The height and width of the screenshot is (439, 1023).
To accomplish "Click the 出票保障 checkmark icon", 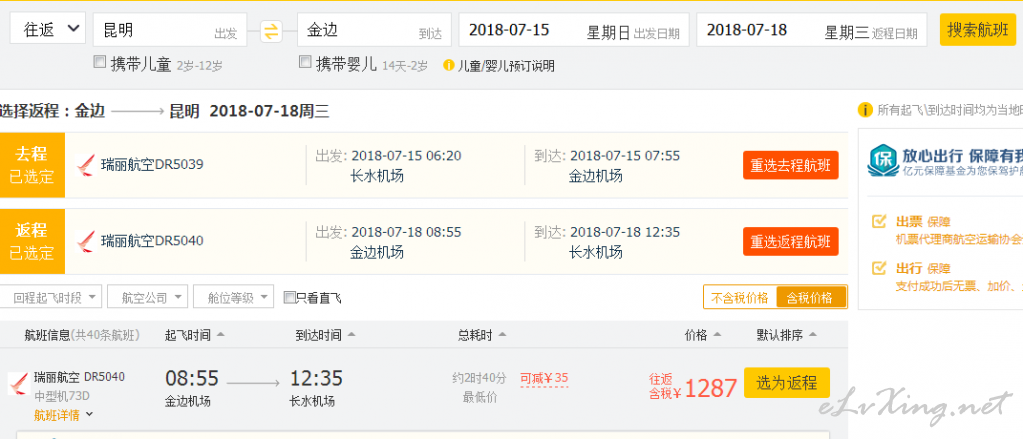I will 879,222.
